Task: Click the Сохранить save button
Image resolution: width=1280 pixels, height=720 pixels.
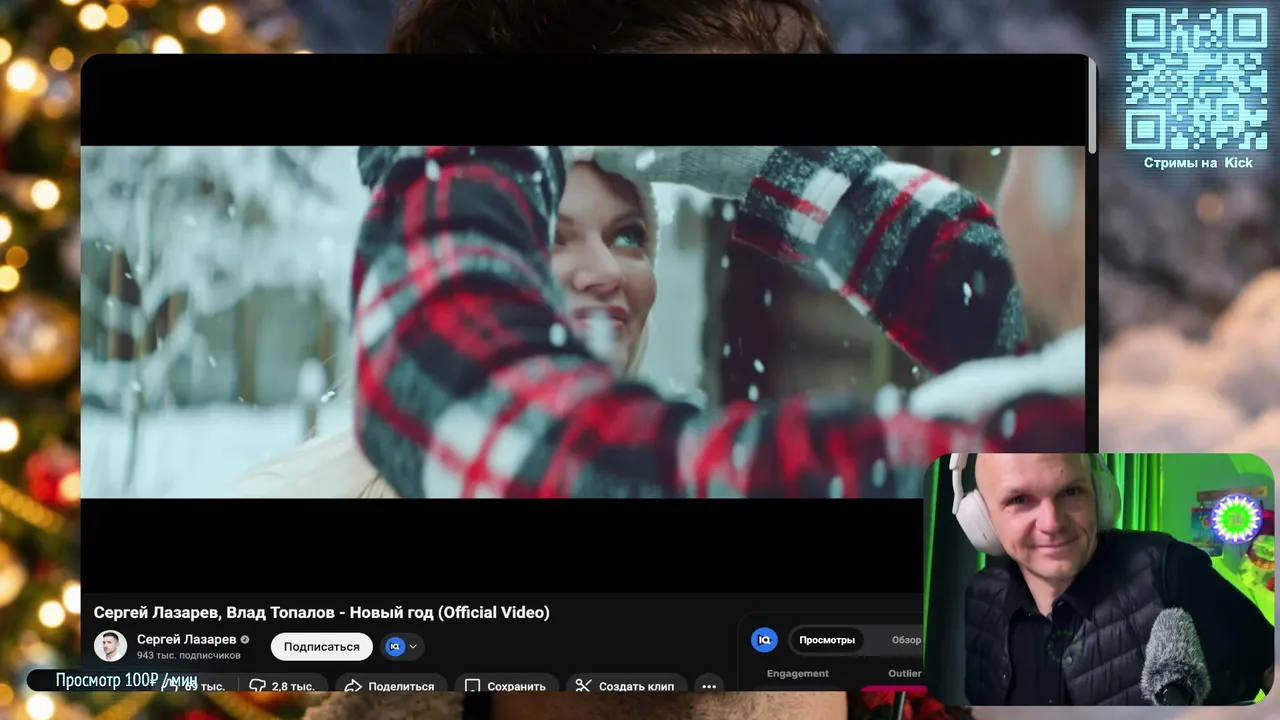Action: pos(506,685)
